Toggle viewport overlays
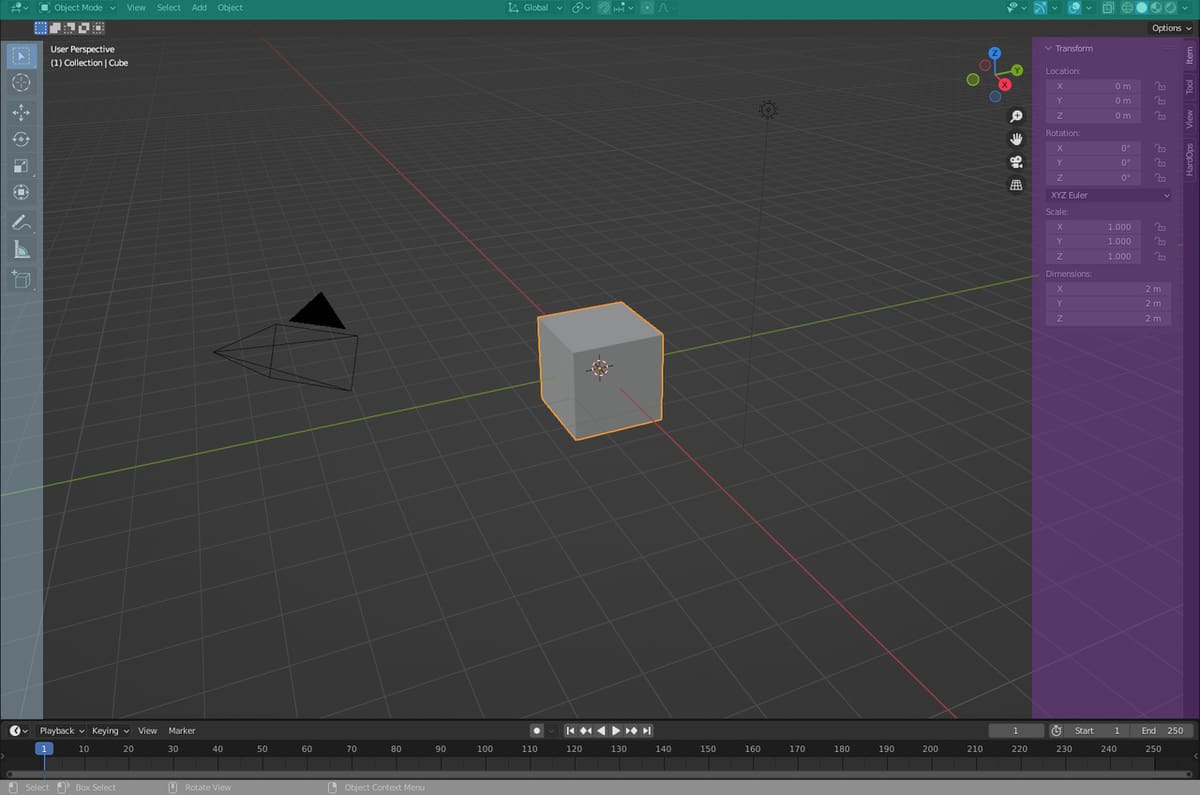Screen dimensions: 1200x795 coord(1075,8)
